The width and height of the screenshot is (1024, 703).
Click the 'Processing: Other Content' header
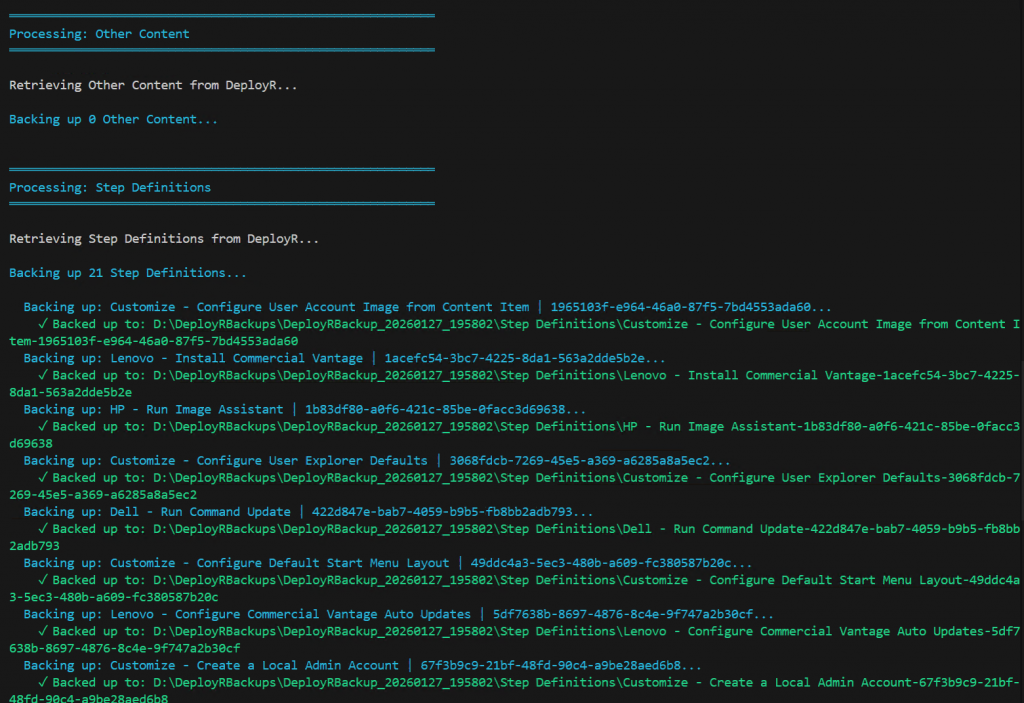pyautogui.click(x=99, y=34)
